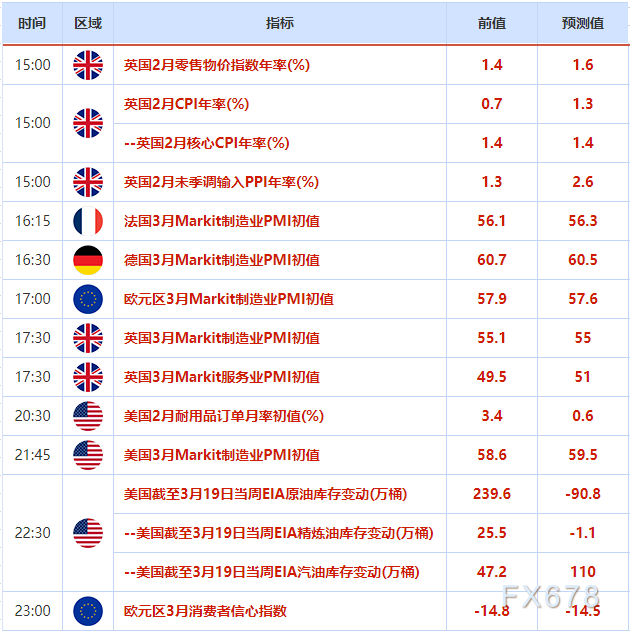This screenshot has height=632, width=630.
Task: Click the US flag beside the 22:30 EIA rows
Action: (x=88, y=533)
